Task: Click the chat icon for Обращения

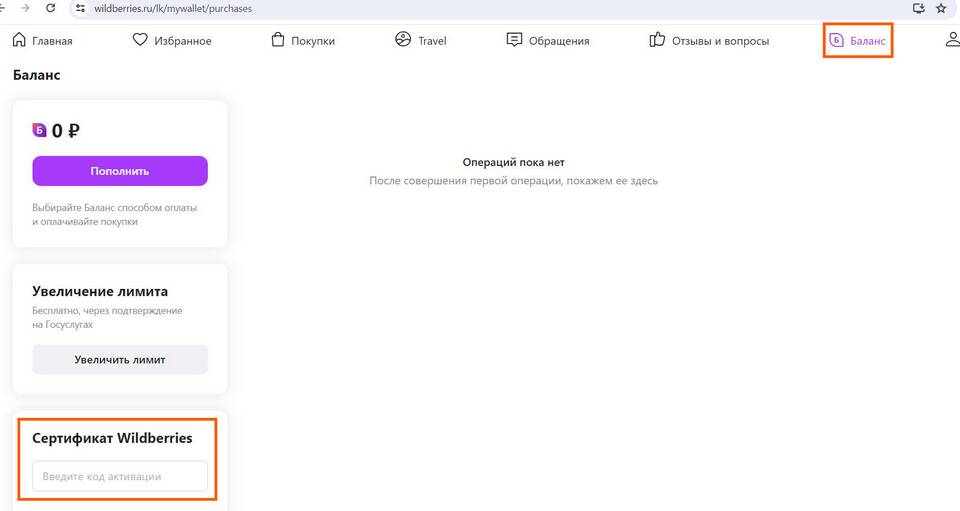Action: (514, 40)
